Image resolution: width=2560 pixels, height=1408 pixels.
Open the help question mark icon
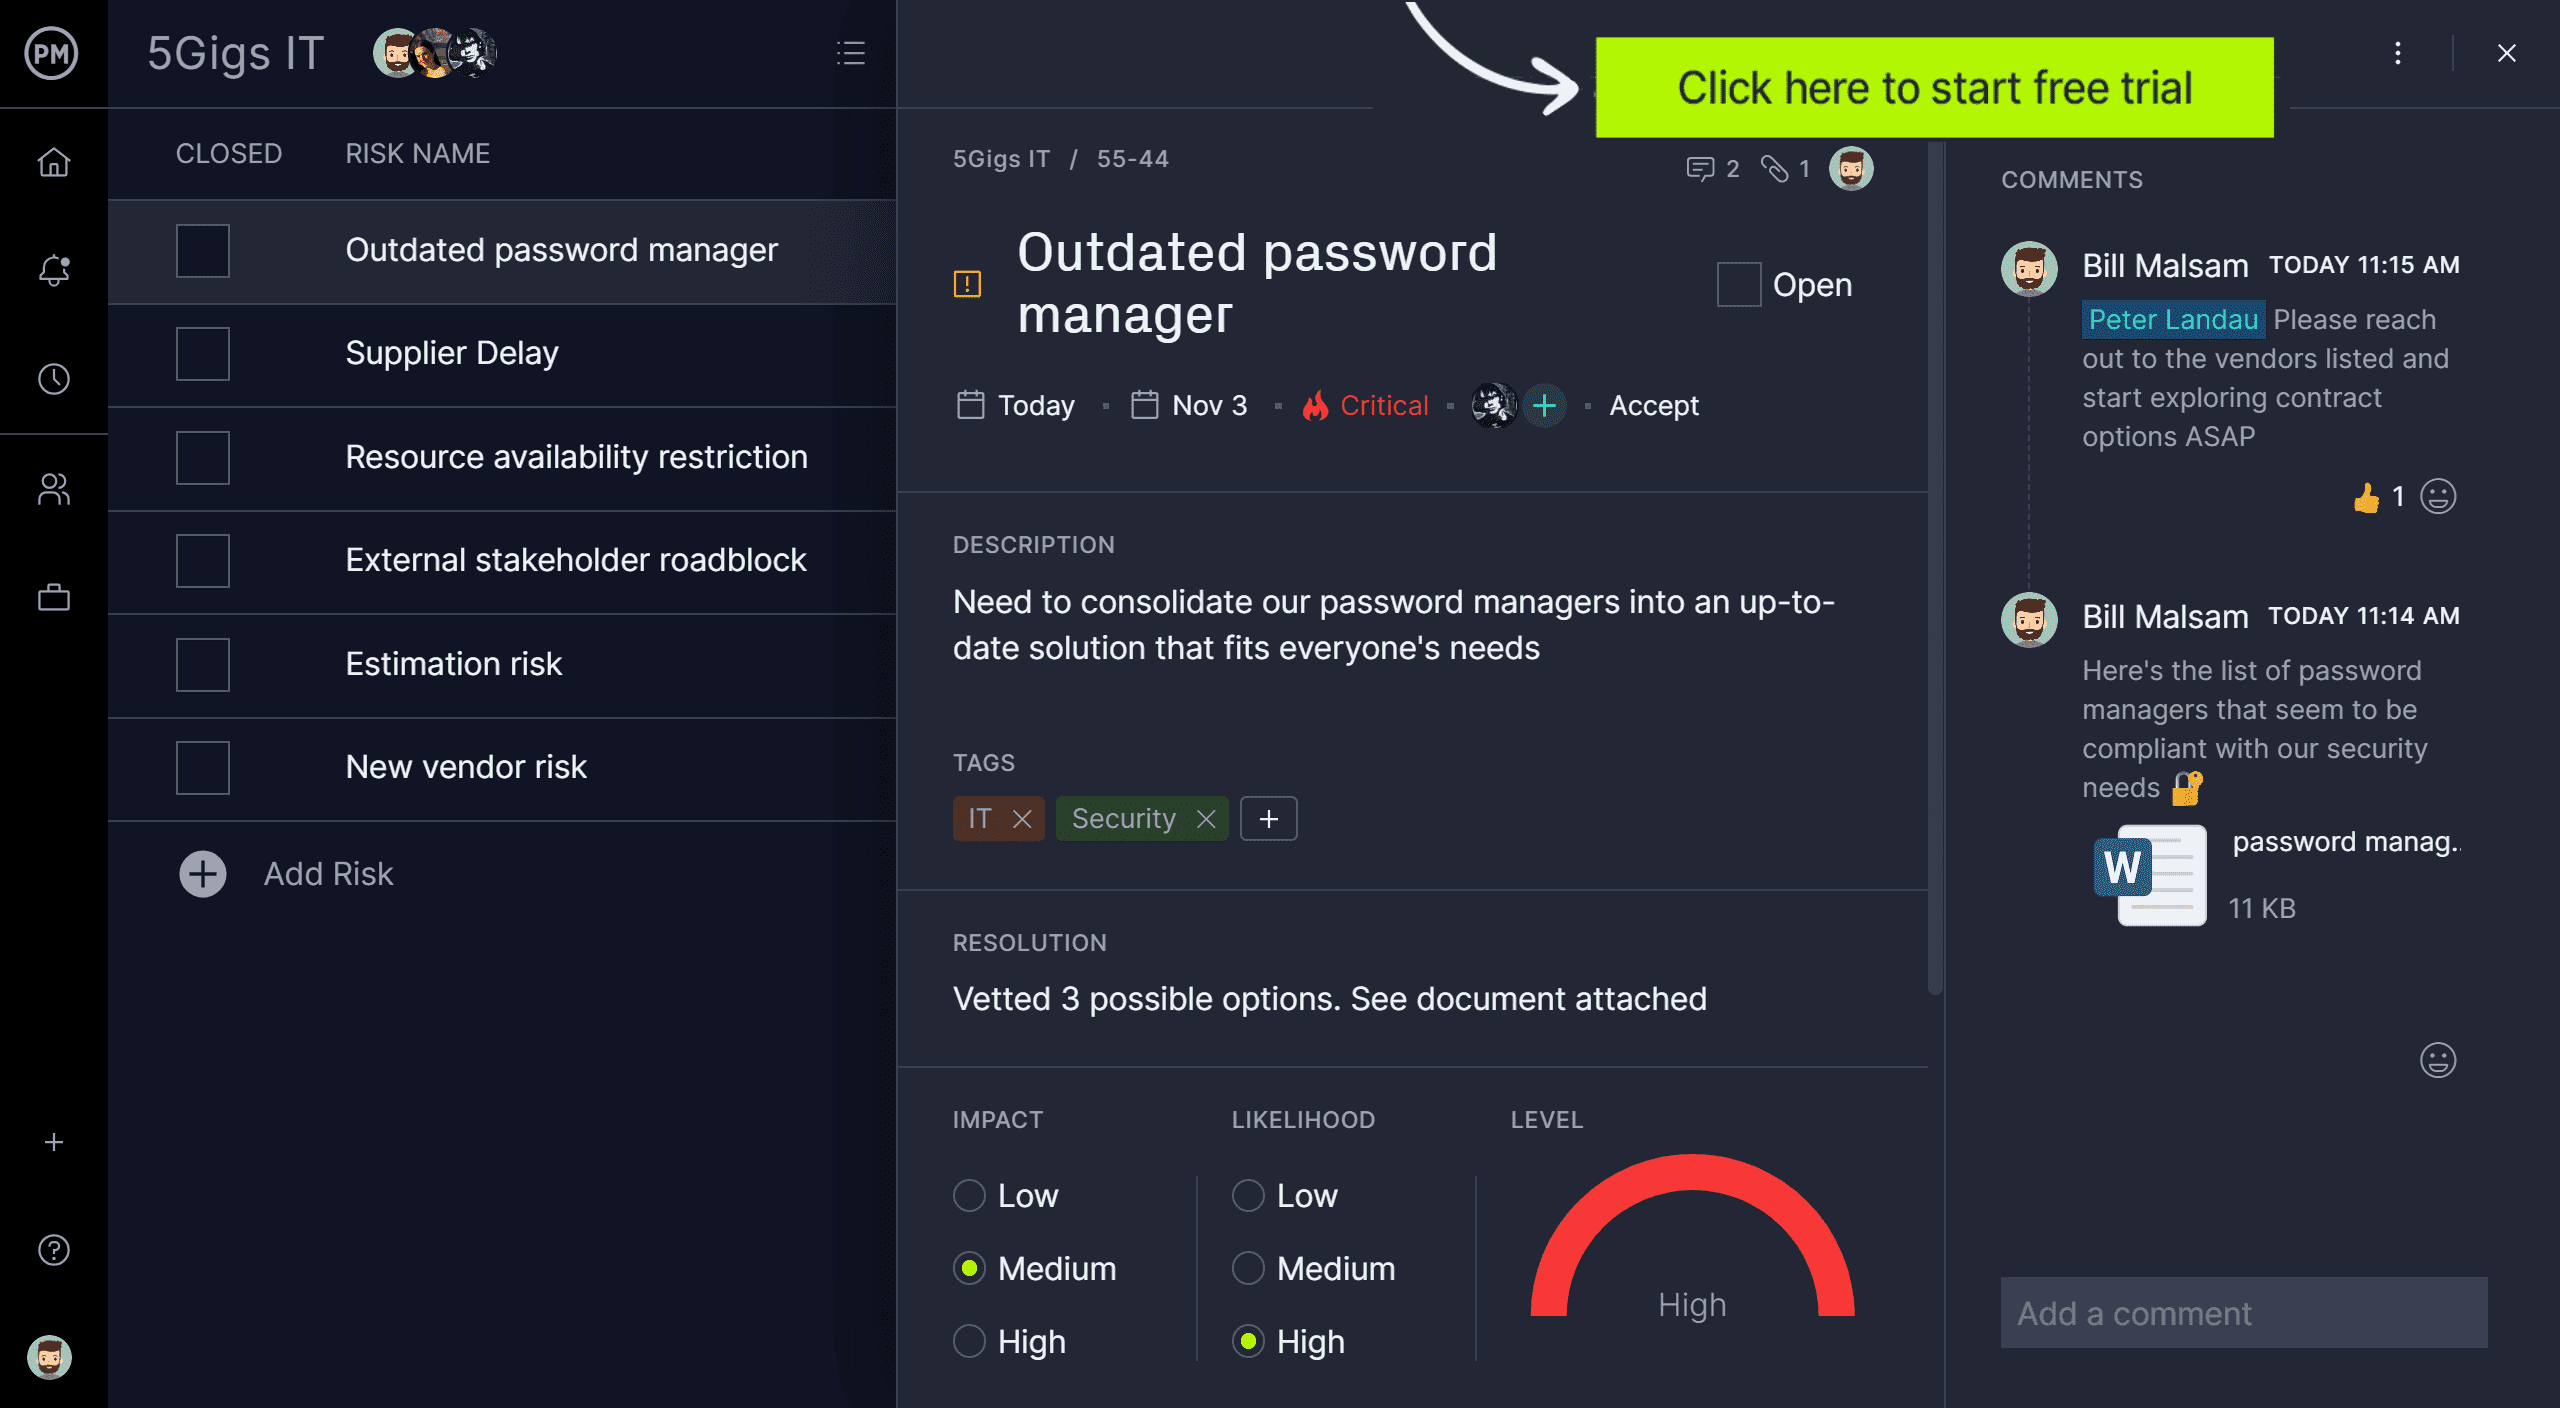[x=54, y=1250]
